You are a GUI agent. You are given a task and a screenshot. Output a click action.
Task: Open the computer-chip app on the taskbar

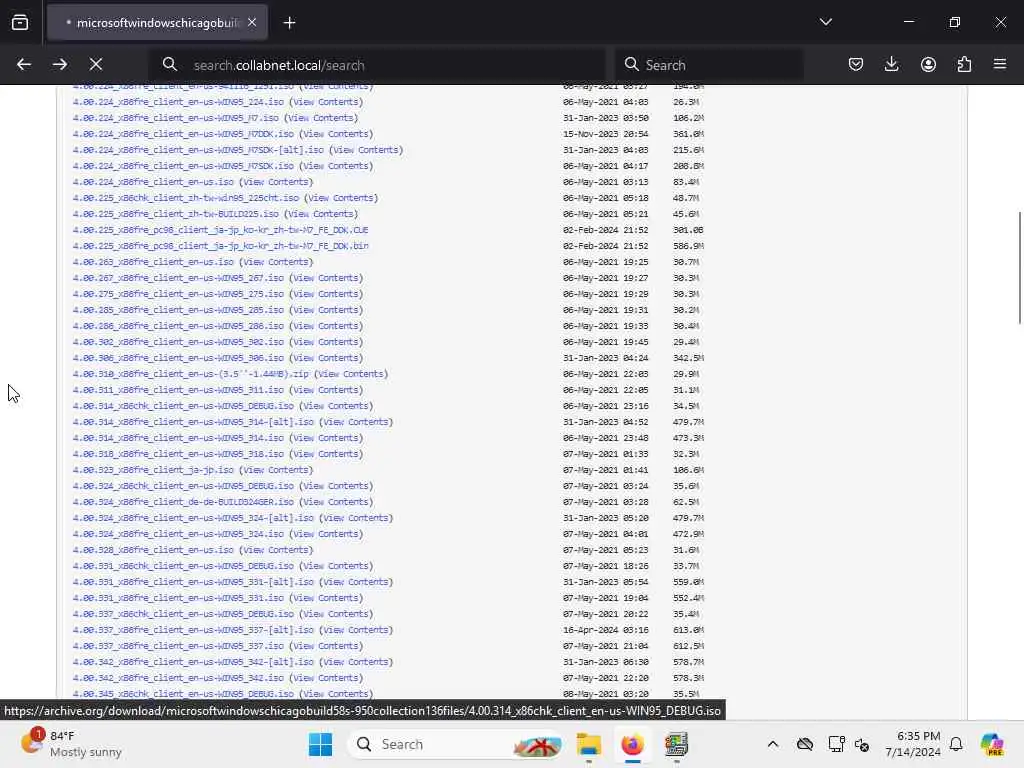tap(676, 744)
